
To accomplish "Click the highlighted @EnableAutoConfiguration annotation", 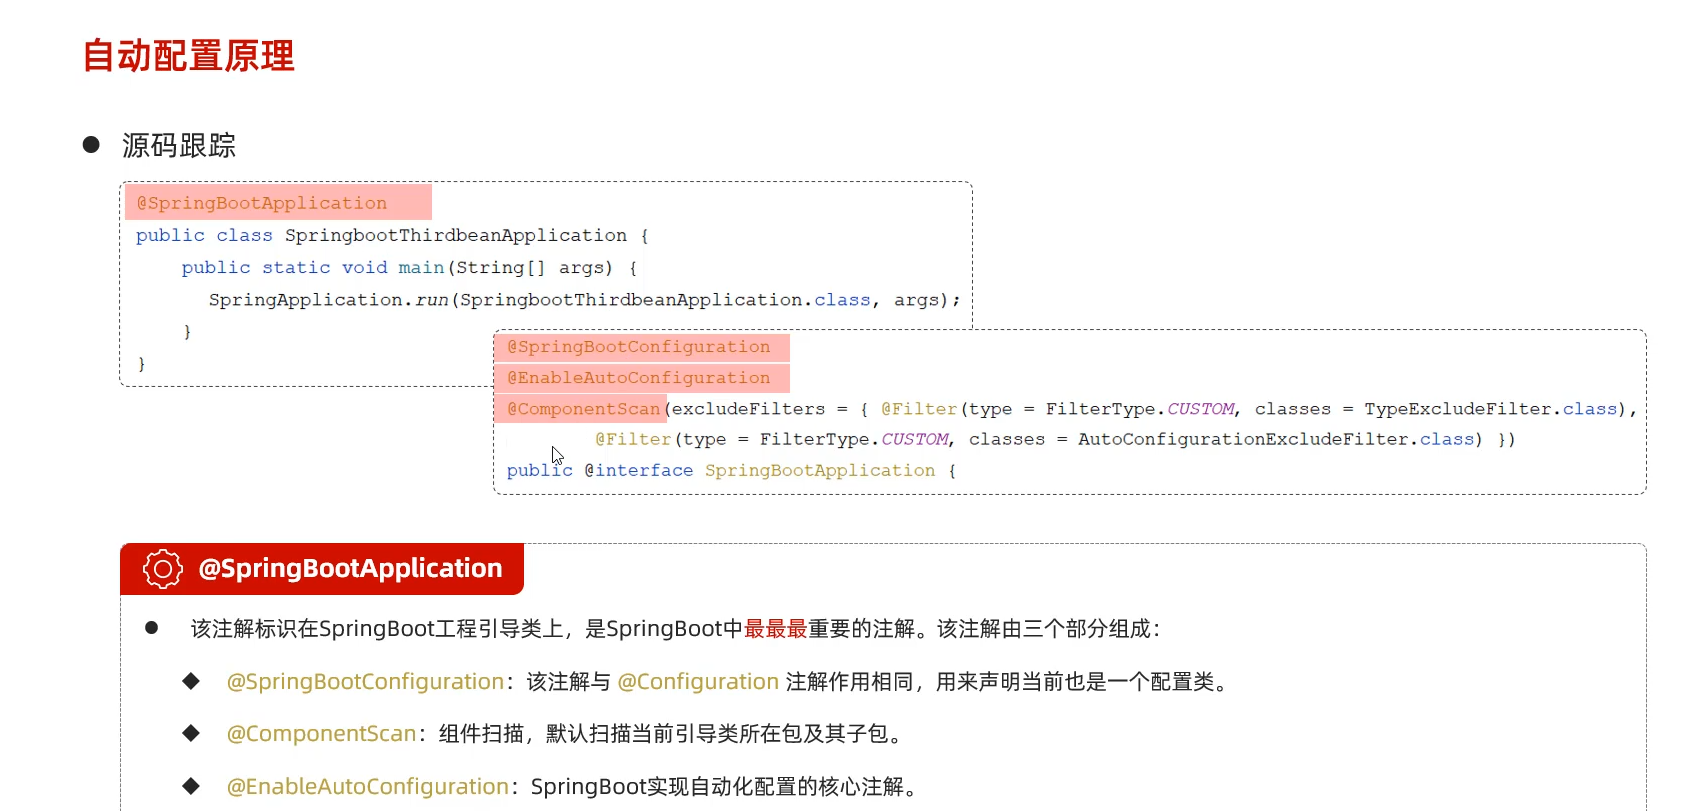I will point(639,378).
